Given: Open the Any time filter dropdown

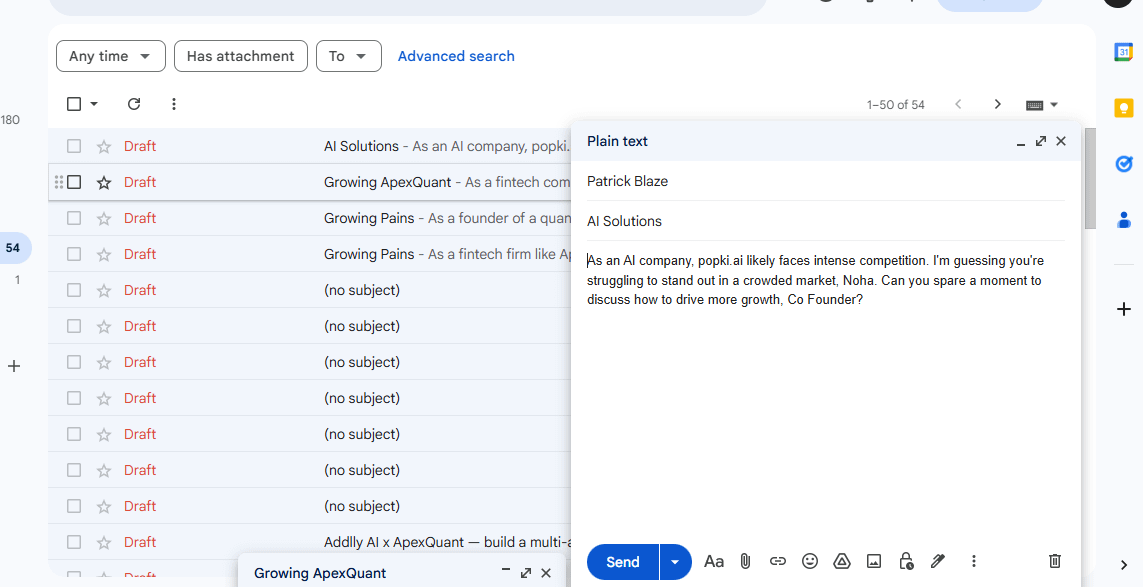Looking at the screenshot, I should (111, 56).
